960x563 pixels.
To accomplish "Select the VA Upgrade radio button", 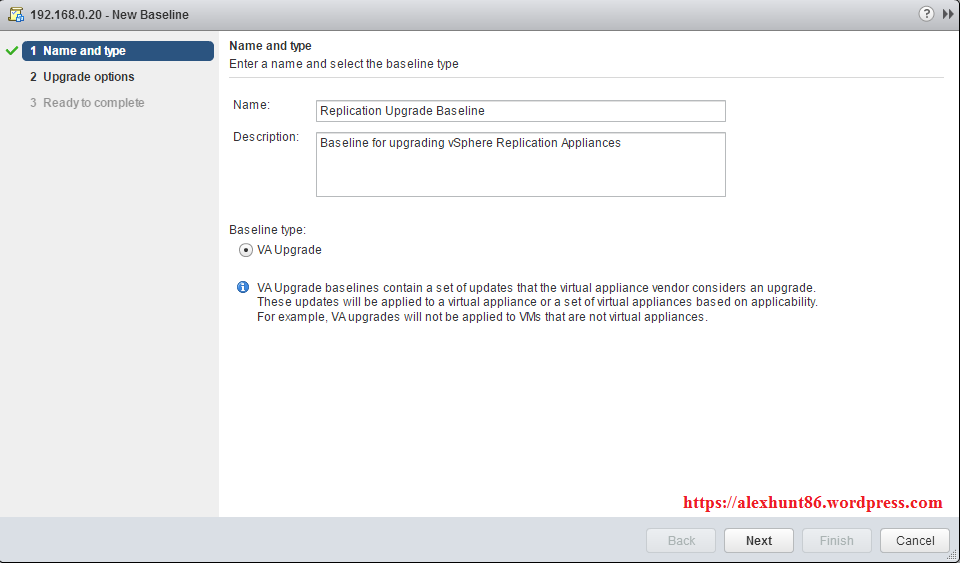I will click(x=246, y=250).
